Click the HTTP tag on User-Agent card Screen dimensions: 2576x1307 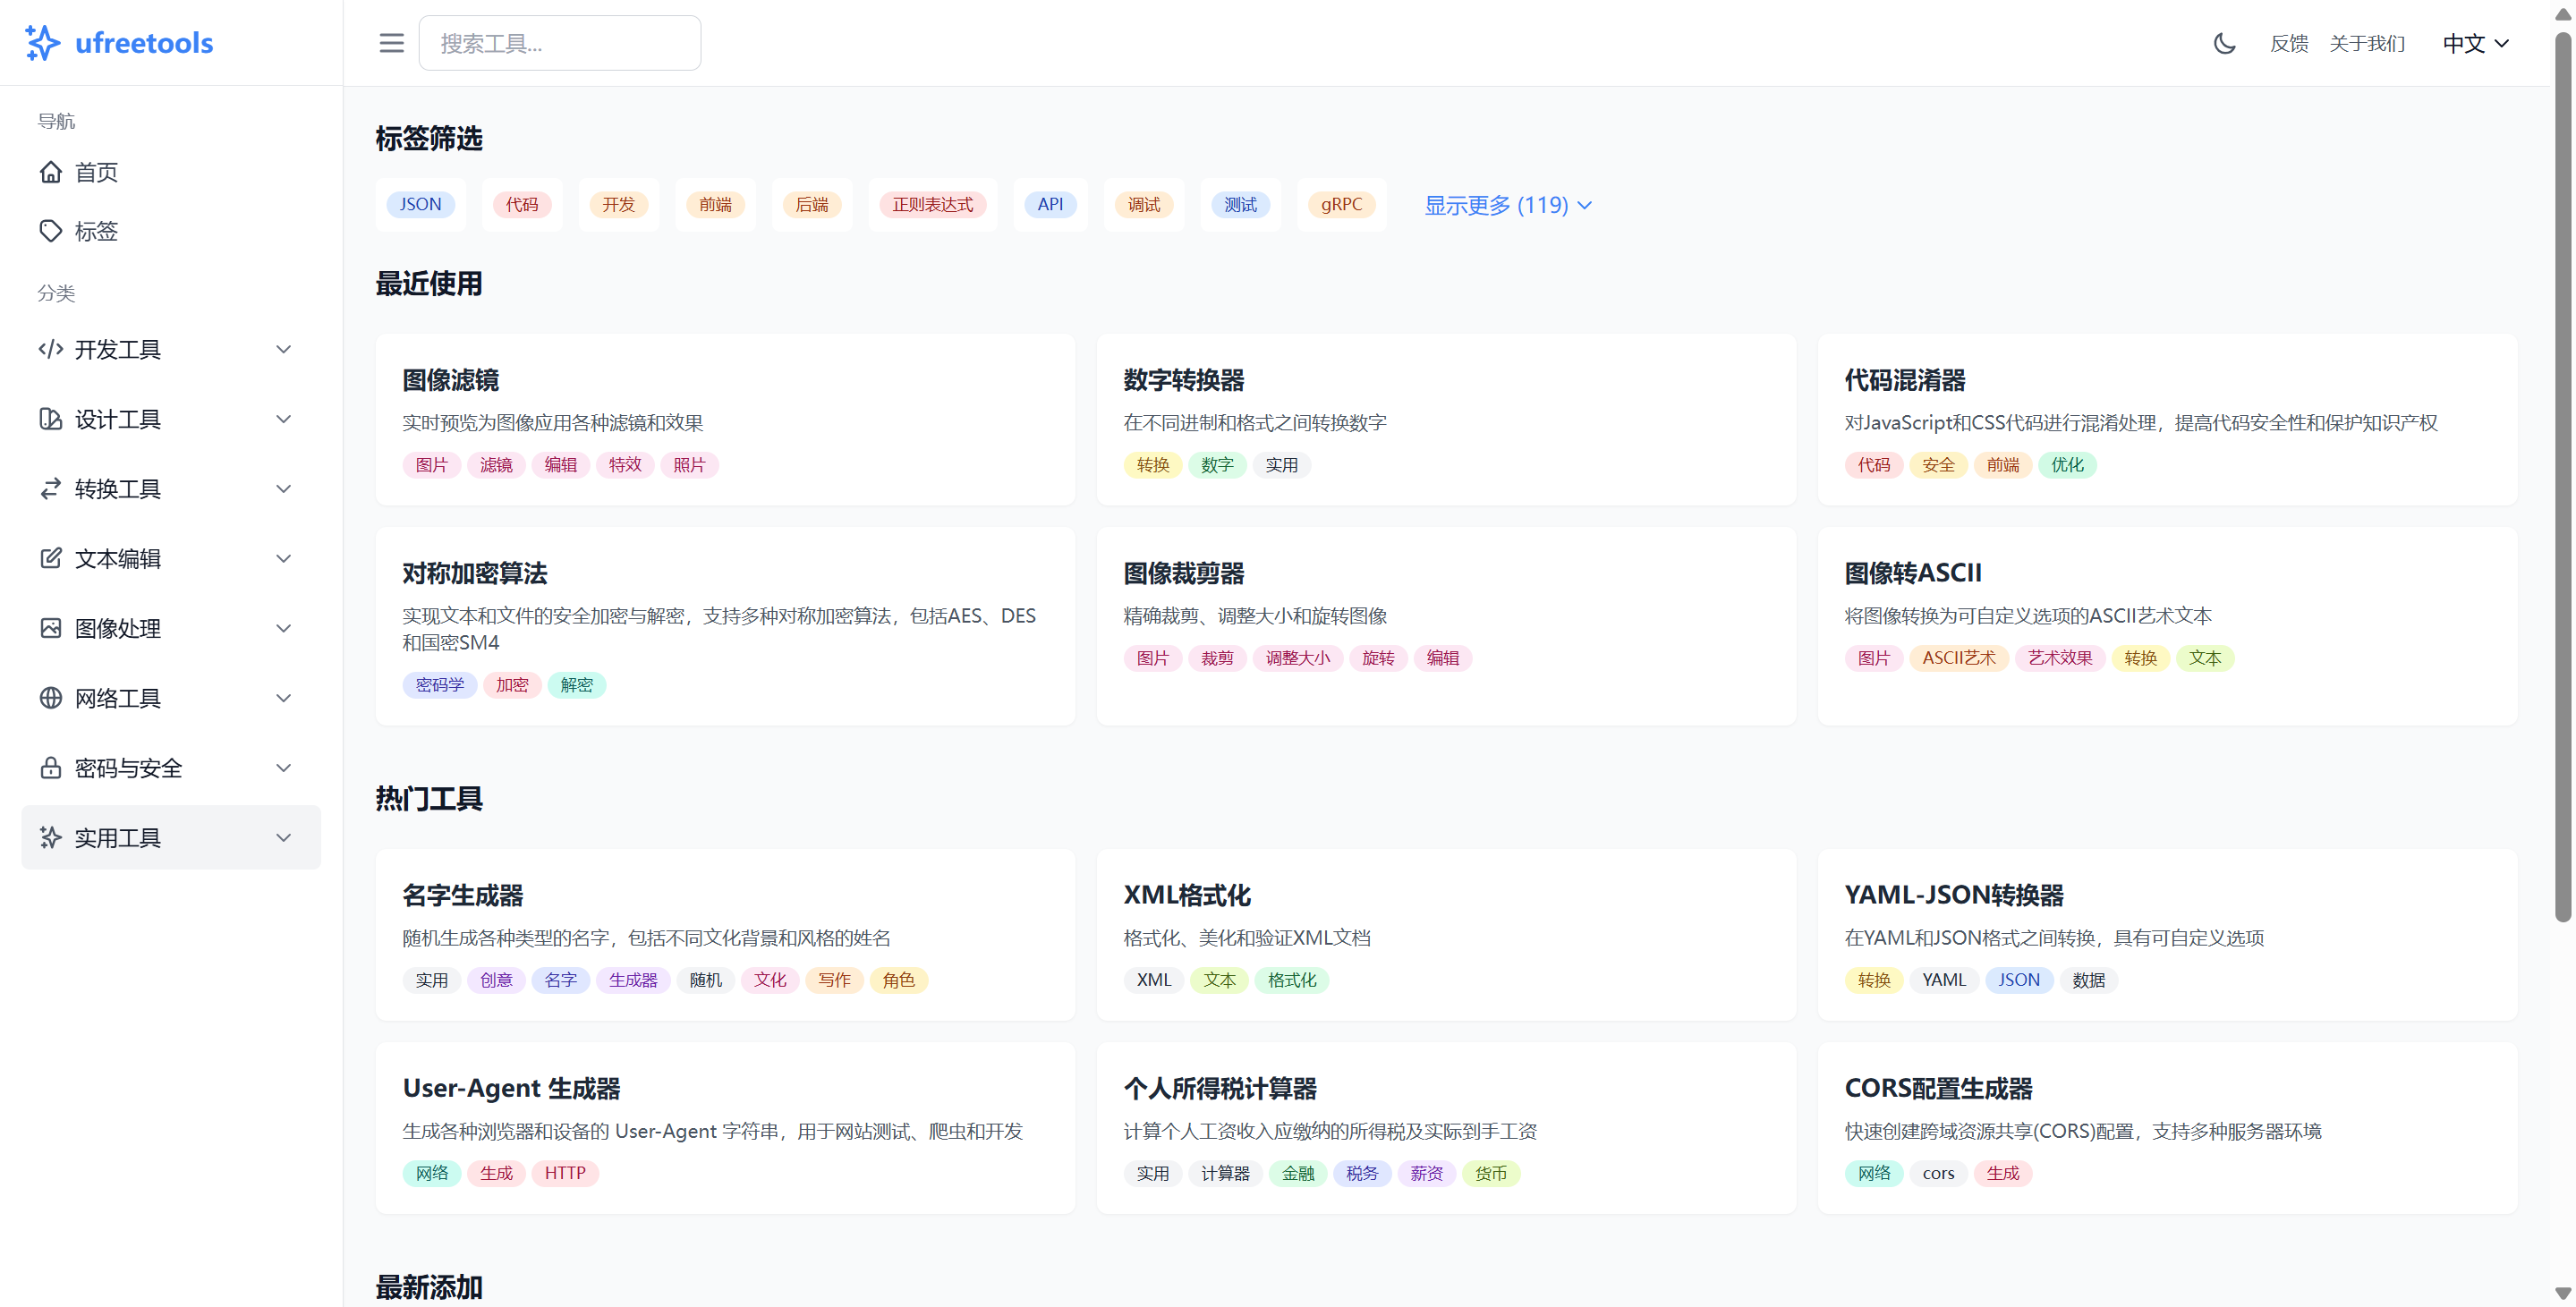pyautogui.click(x=565, y=1173)
